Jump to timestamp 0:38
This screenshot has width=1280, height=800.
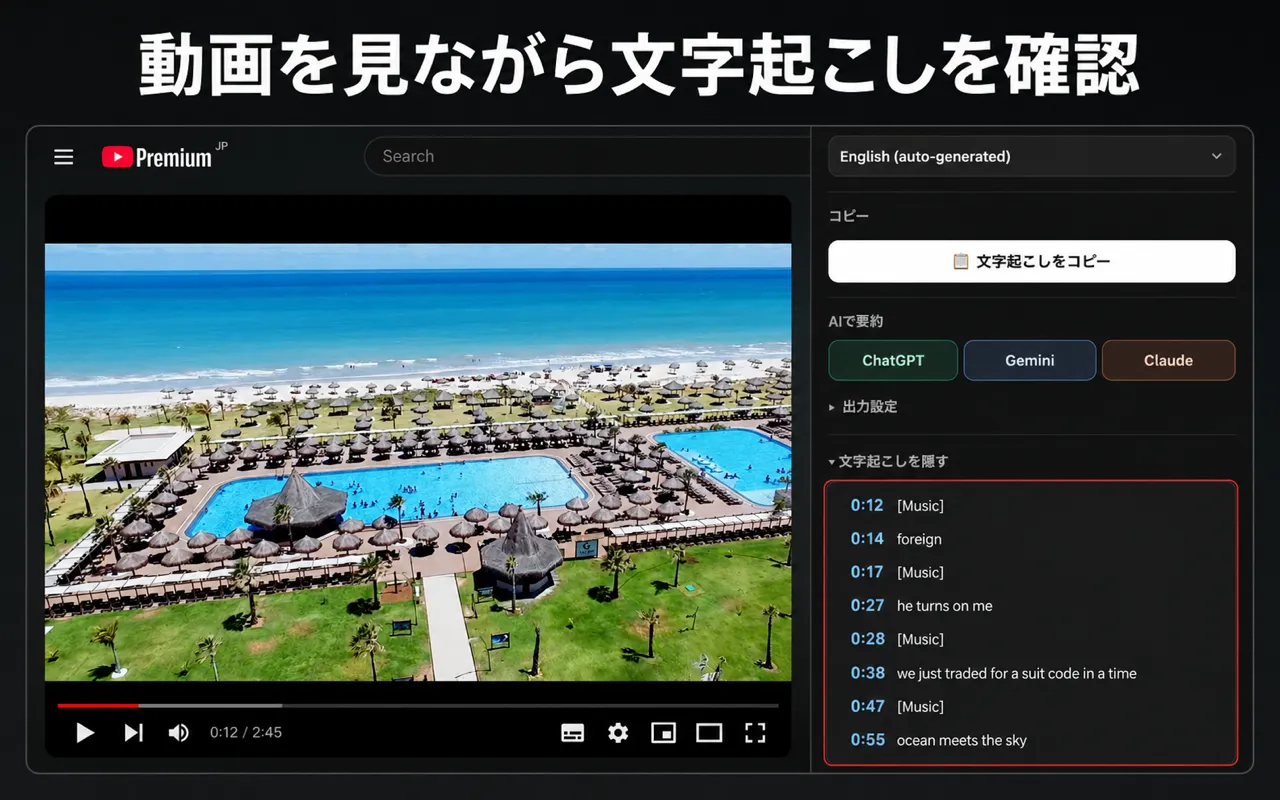pyautogui.click(x=867, y=673)
